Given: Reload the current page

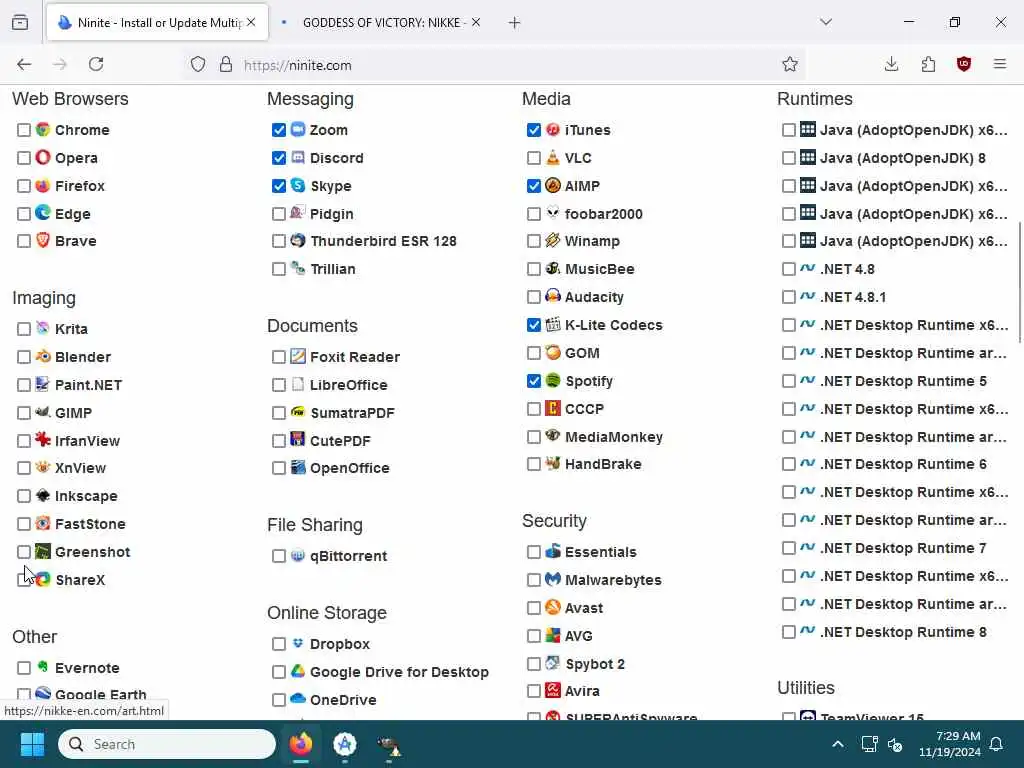Looking at the screenshot, I should pos(96,64).
